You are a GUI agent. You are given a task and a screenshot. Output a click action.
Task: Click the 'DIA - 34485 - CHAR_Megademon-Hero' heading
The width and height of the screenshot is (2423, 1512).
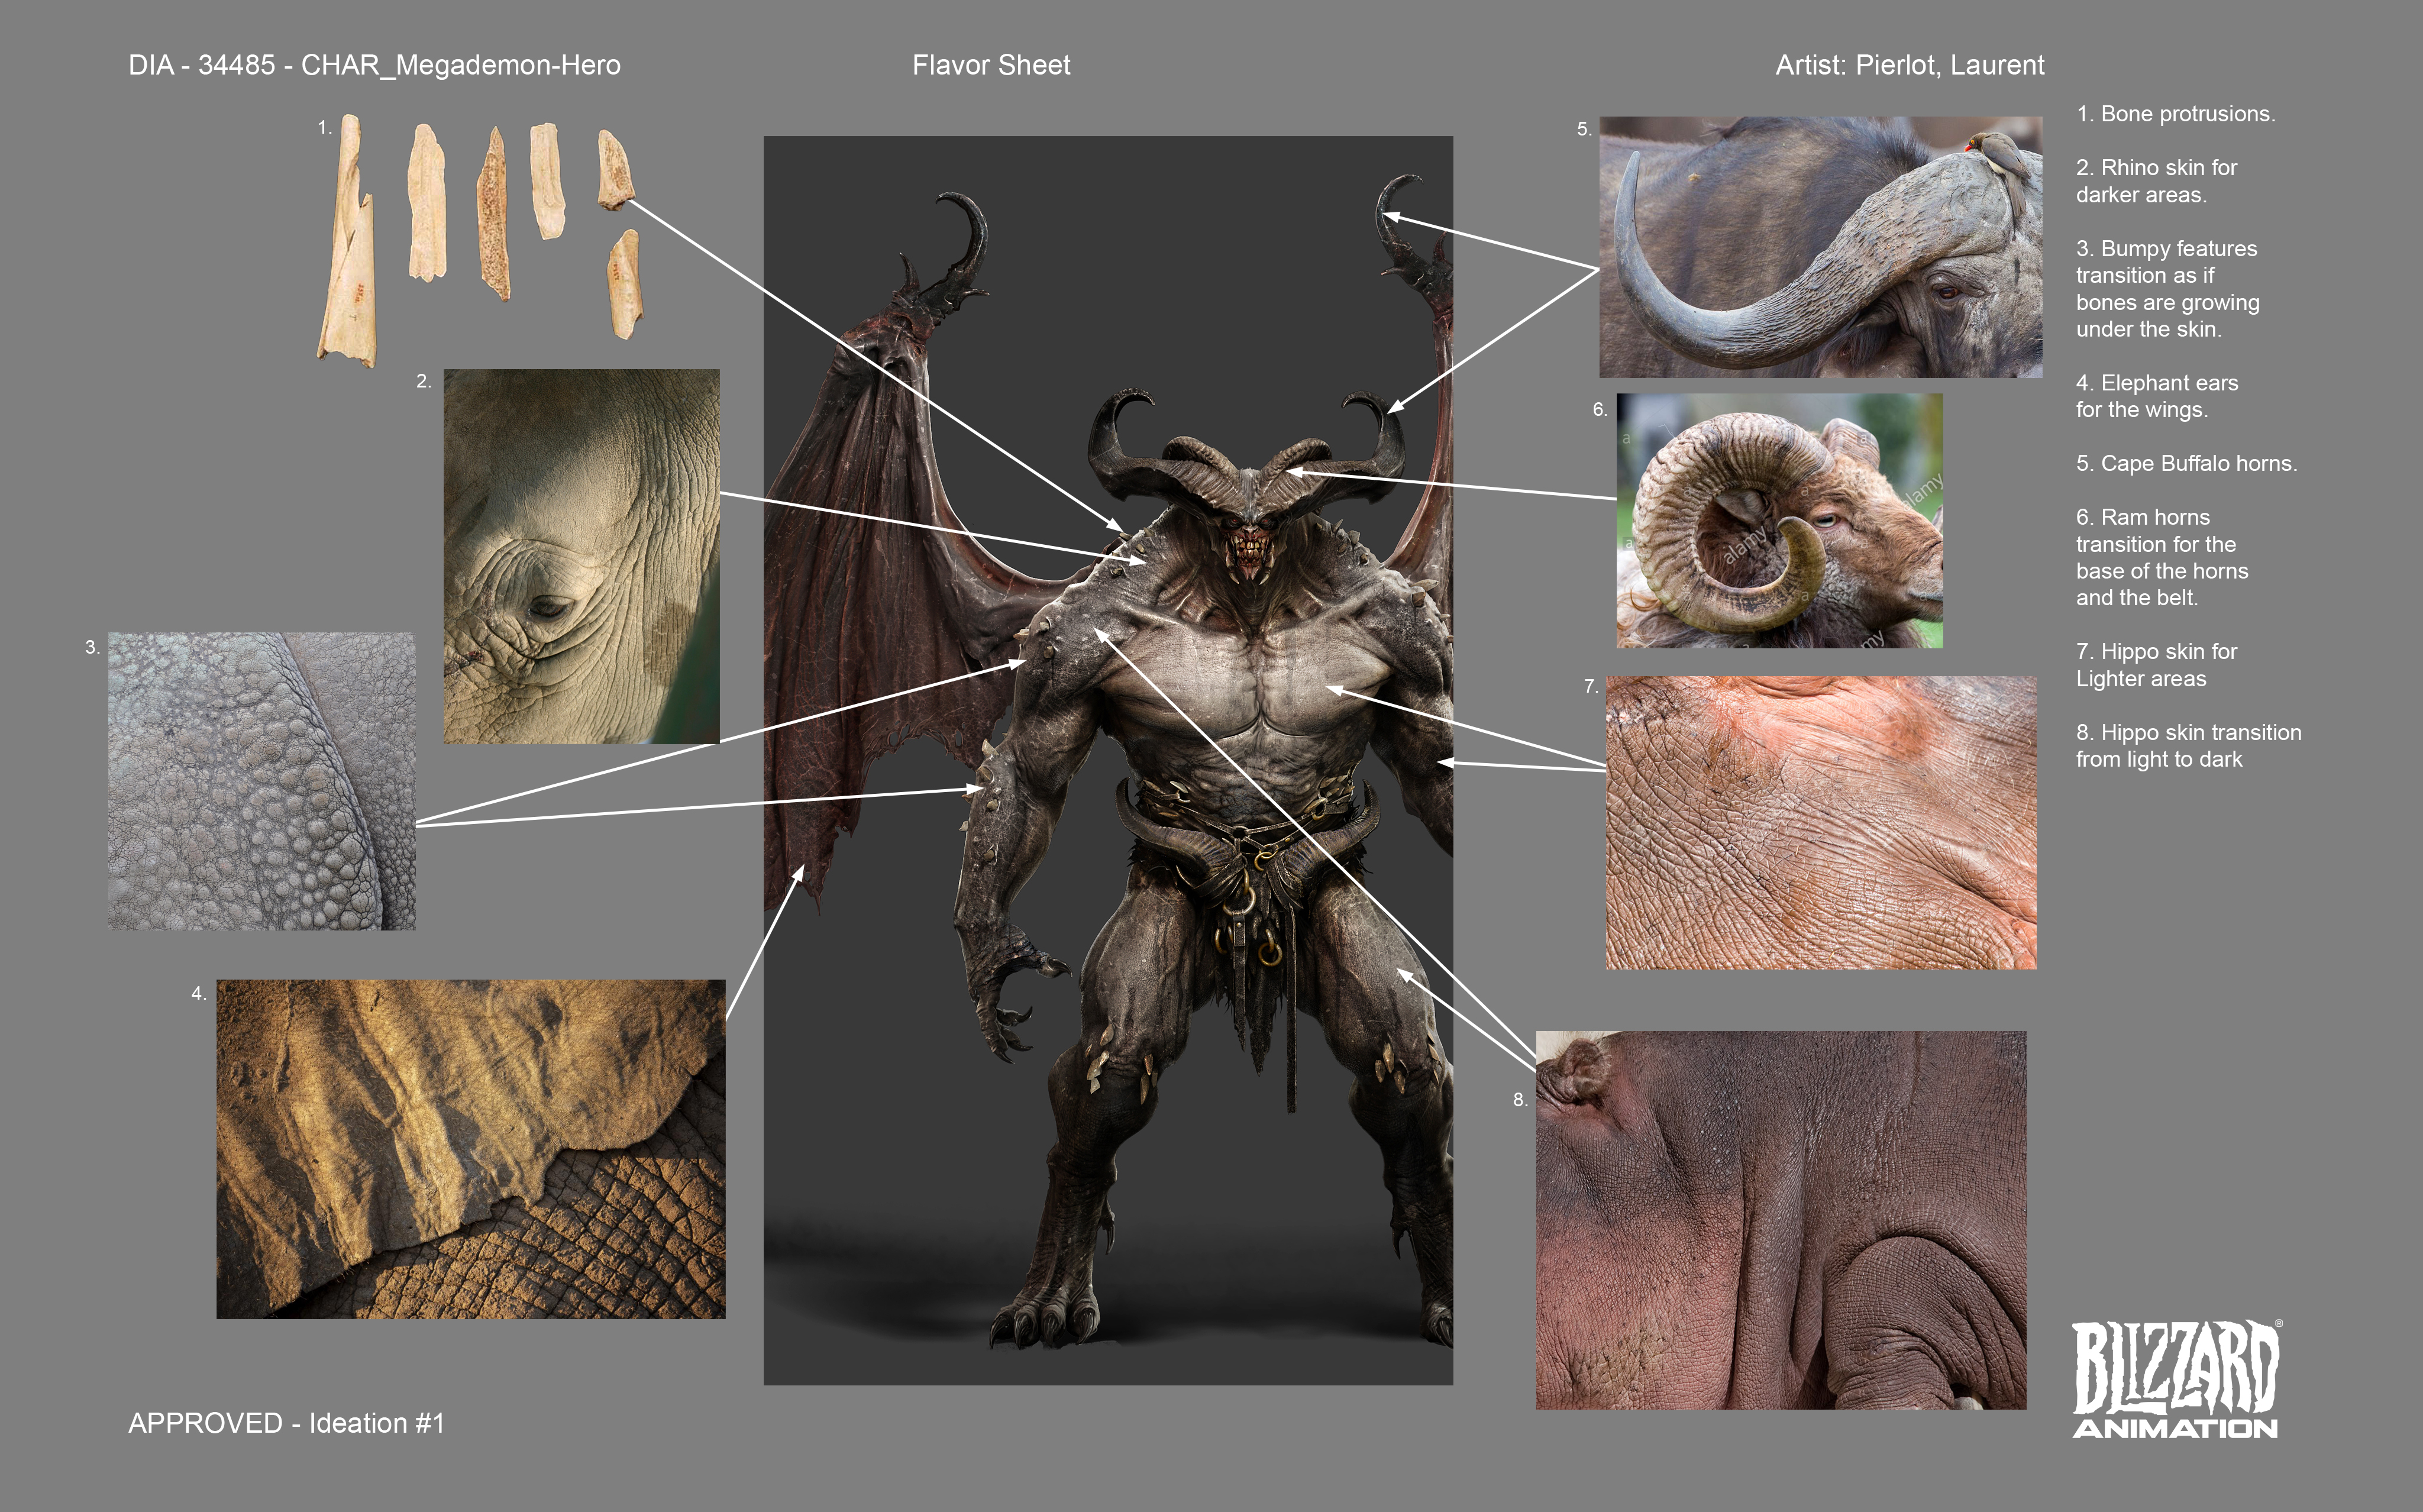tap(374, 65)
